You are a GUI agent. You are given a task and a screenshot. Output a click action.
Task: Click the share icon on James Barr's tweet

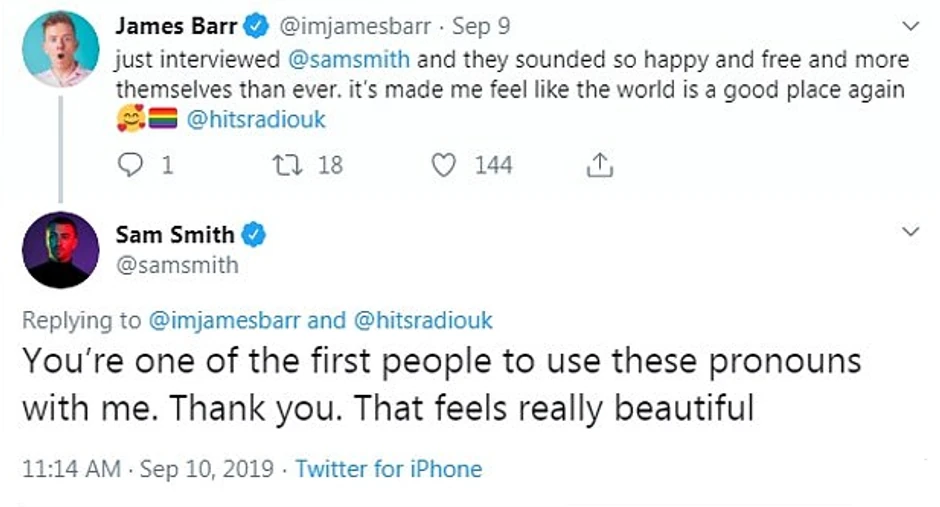599,165
